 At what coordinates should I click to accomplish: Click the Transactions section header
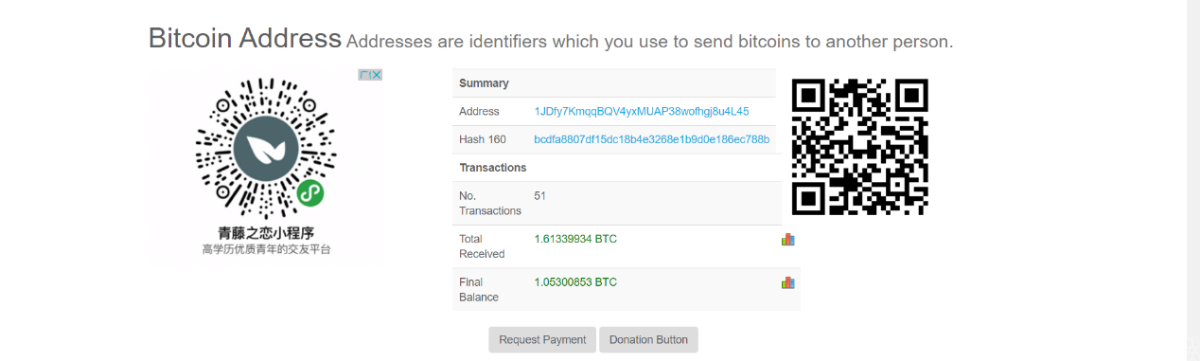pos(493,167)
